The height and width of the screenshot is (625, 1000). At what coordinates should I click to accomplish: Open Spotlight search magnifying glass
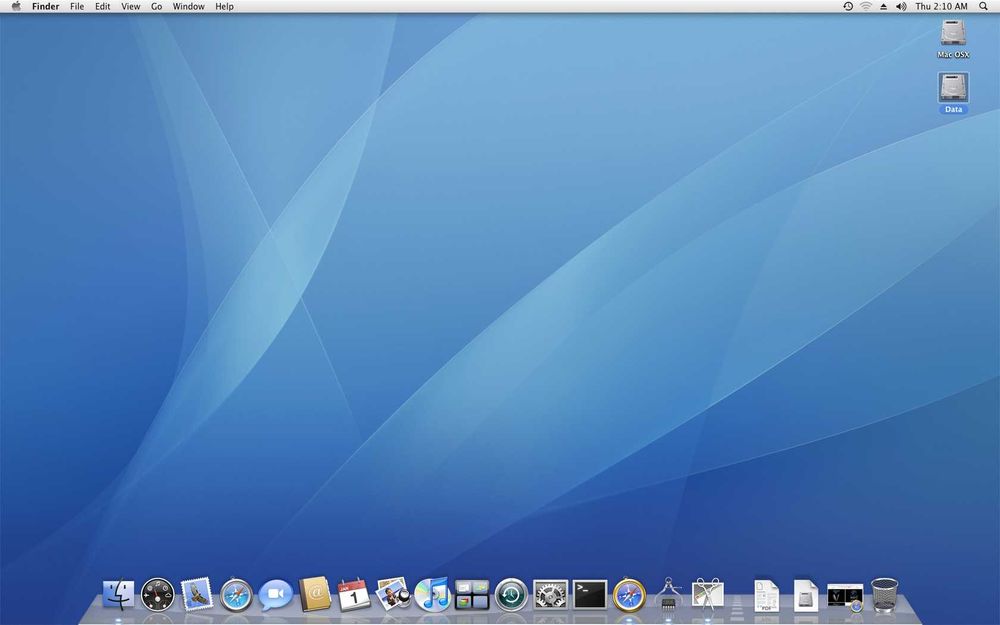click(x=983, y=6)
